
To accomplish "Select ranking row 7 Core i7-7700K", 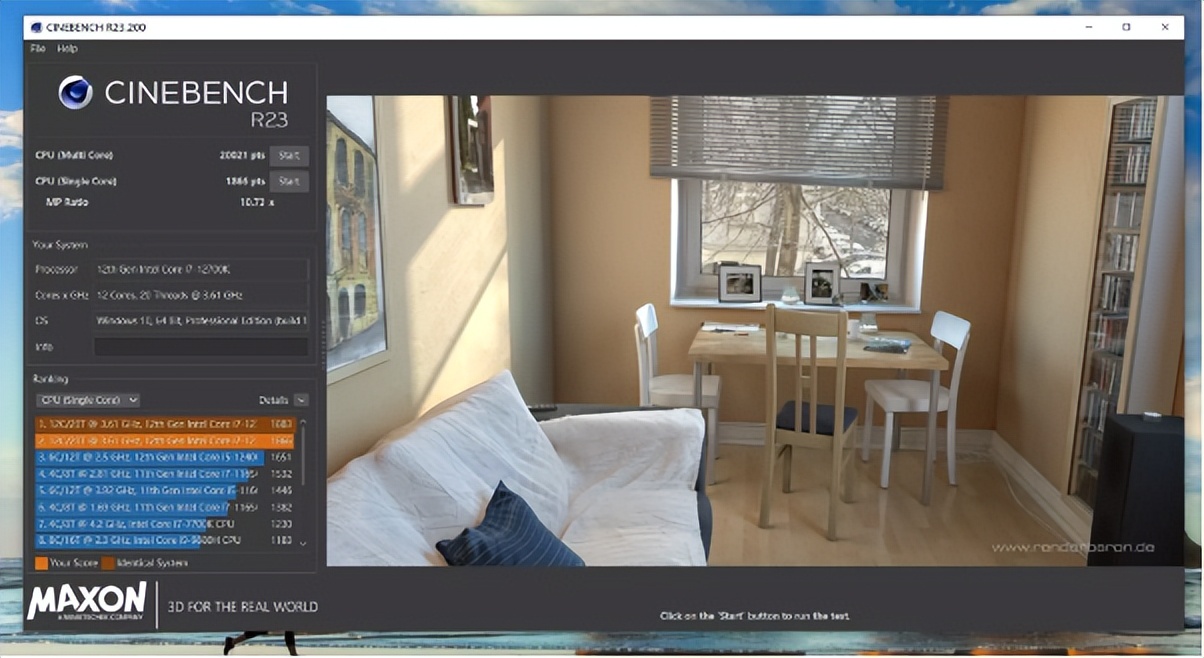I will [x=165, y=524].
